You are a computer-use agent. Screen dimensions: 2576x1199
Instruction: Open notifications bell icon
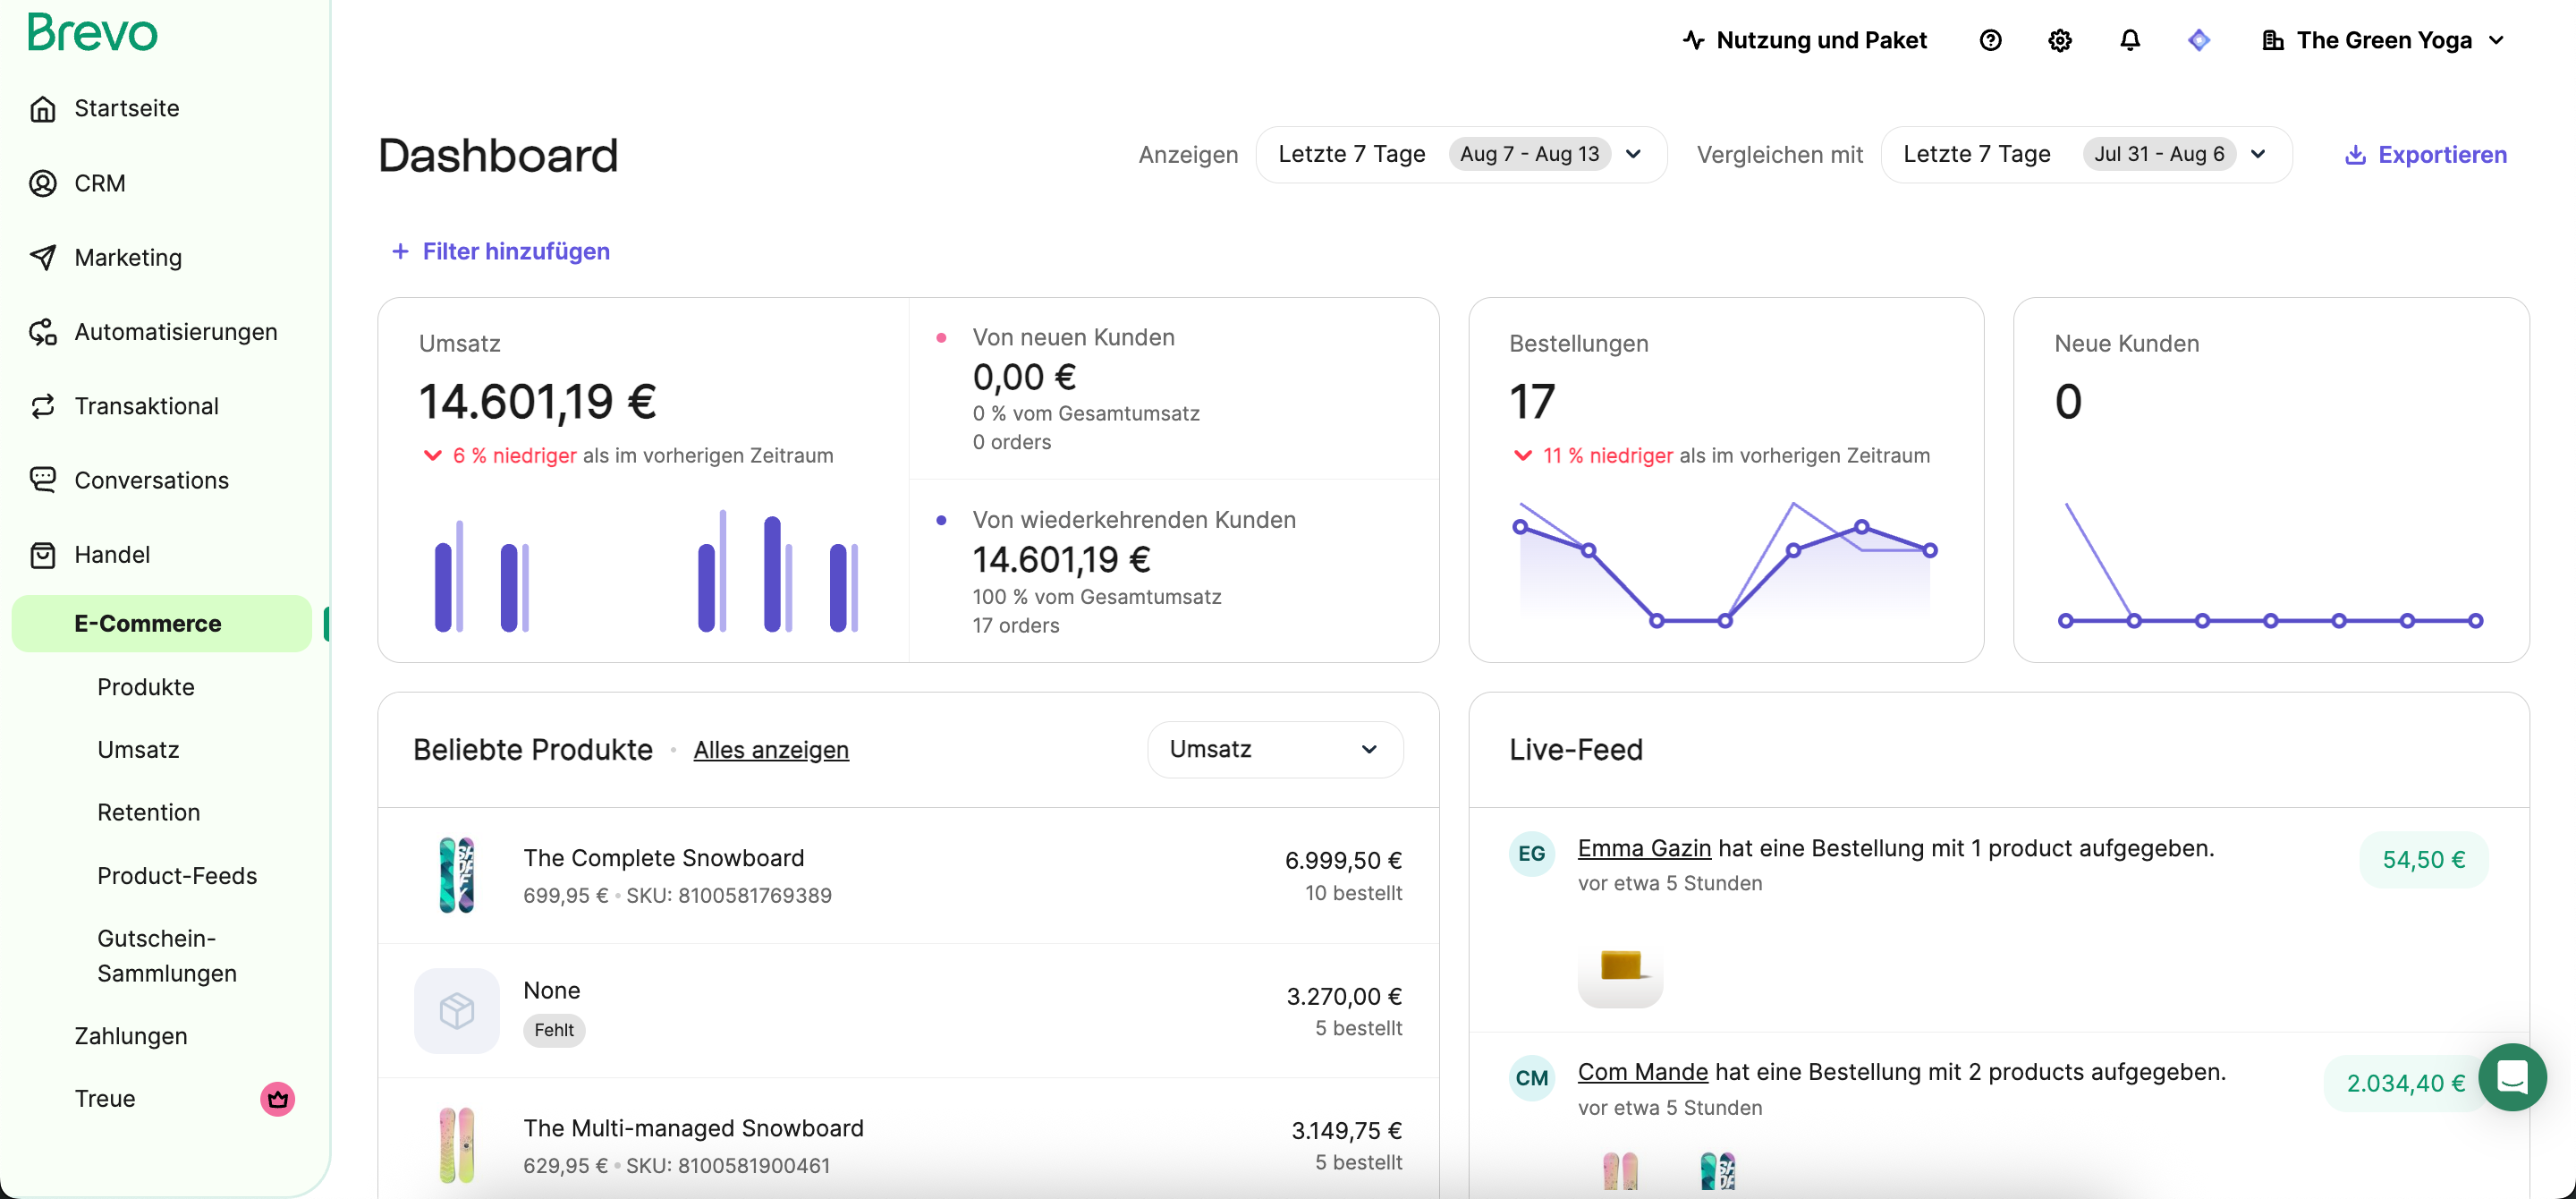click(2130, 40)
